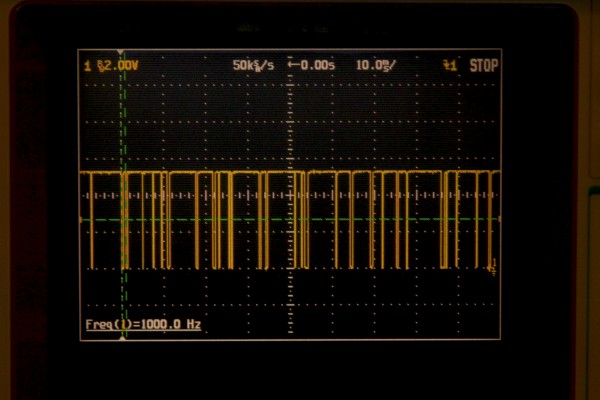The image size is (600, 400).
Task: Click the coupling symbol before 2.00V
Action: click(99, 66)
